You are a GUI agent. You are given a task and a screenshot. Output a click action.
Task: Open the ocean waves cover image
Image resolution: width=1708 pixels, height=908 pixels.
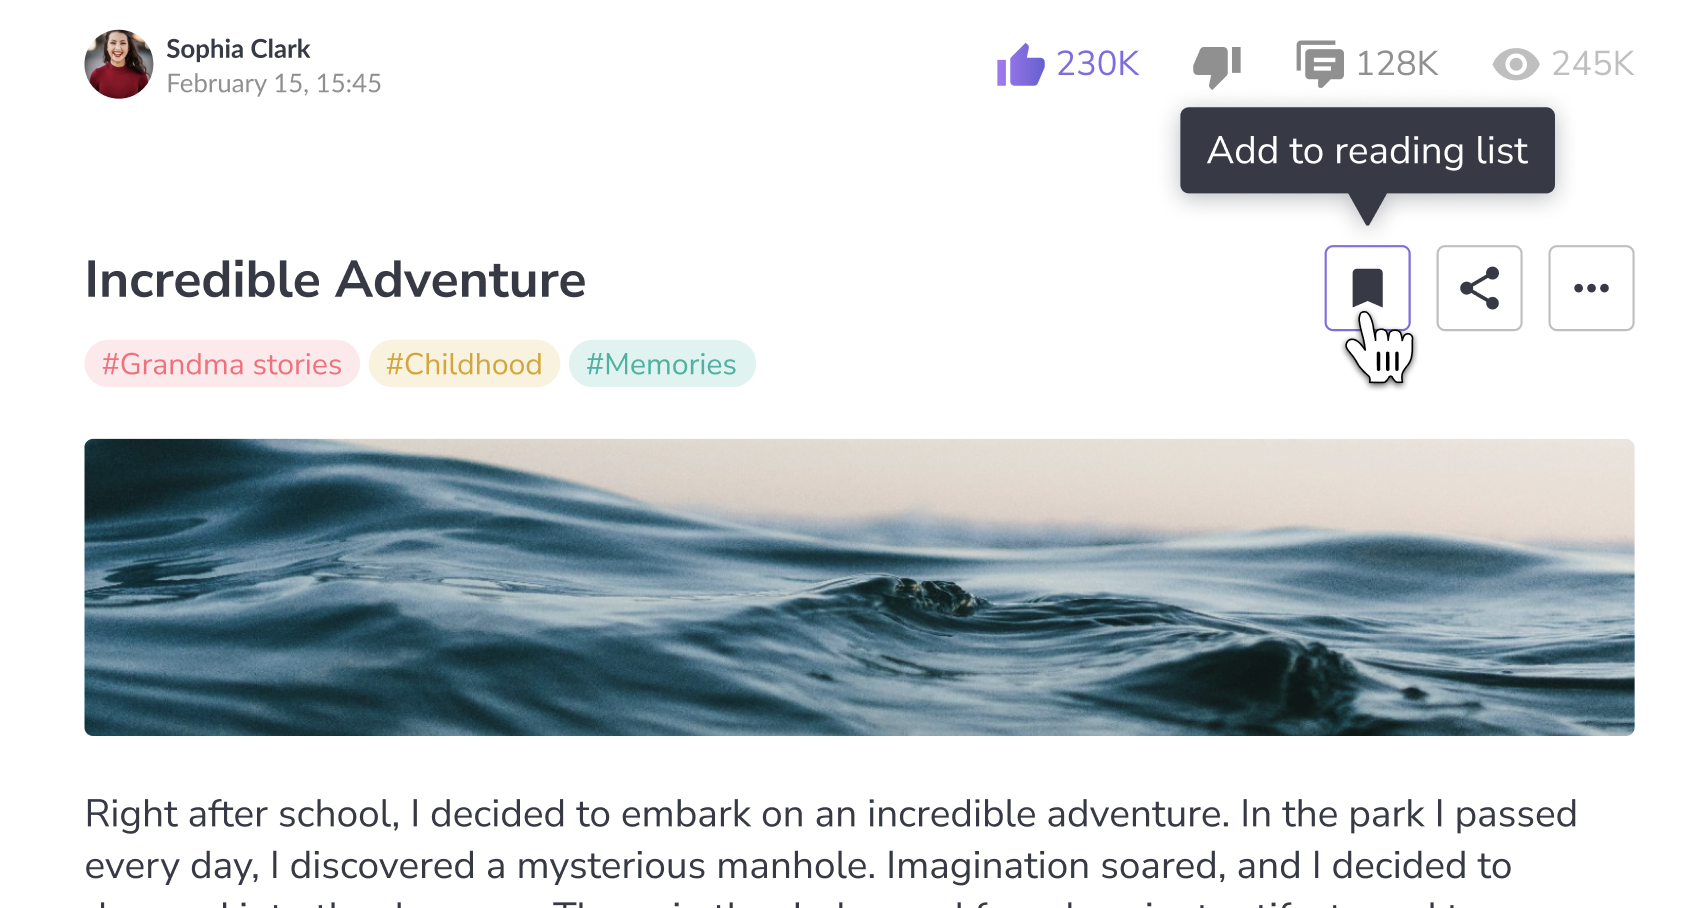point(859,587)
